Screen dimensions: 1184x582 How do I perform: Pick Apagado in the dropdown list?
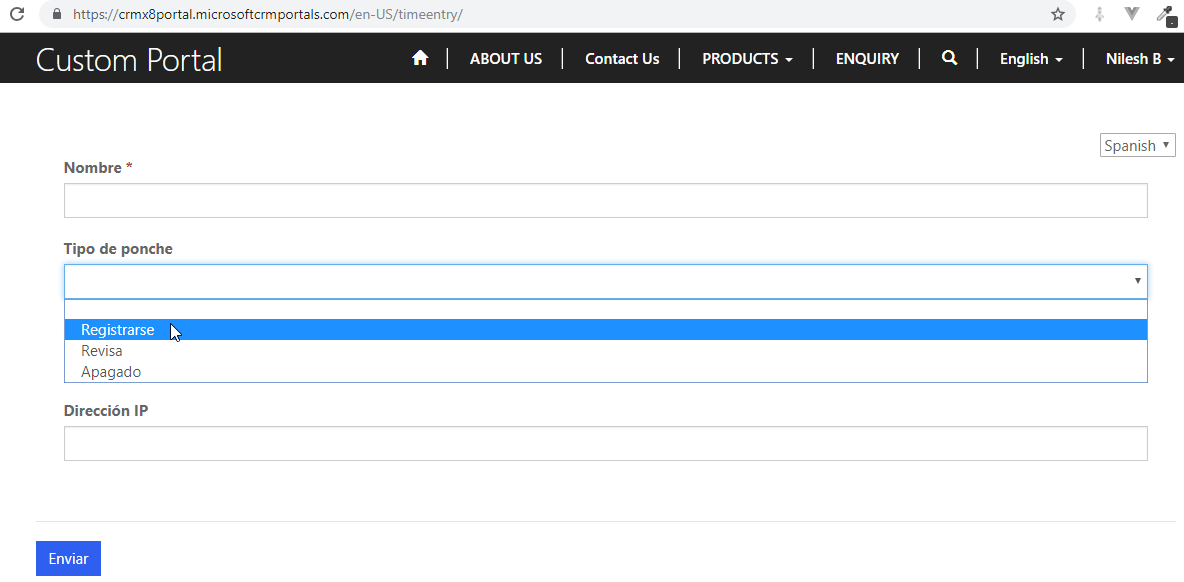coord(111,372)
